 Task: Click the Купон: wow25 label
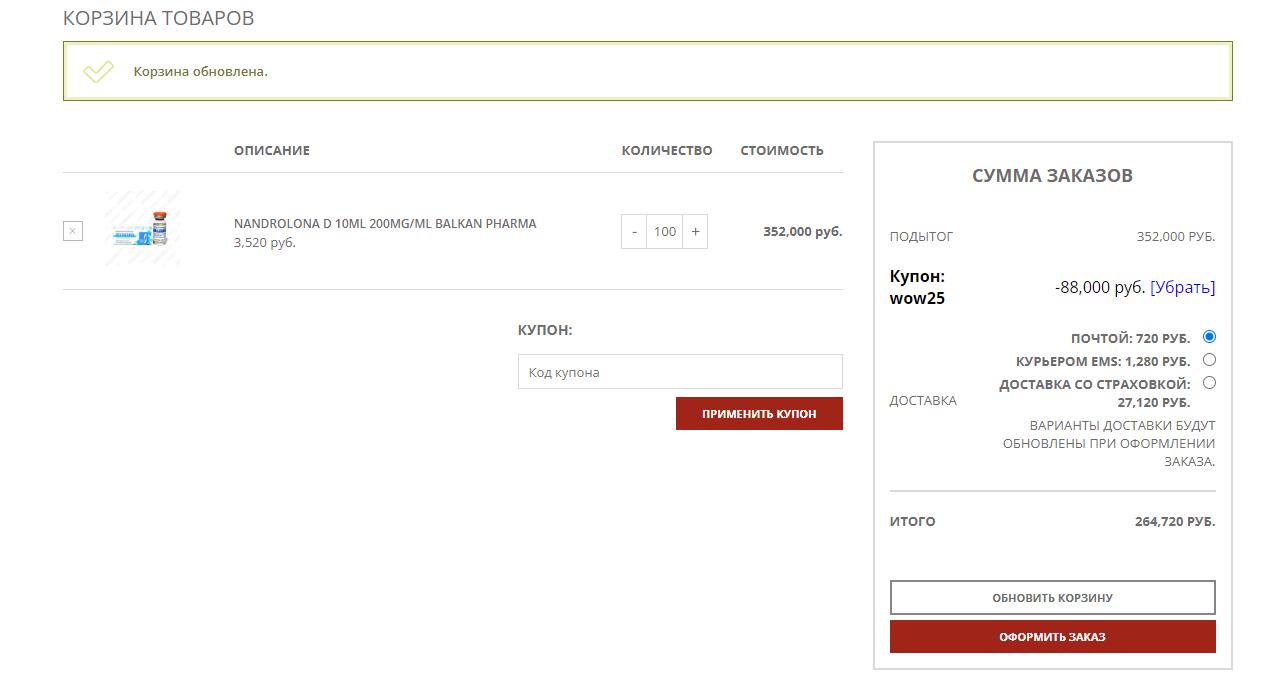[917, 287]
